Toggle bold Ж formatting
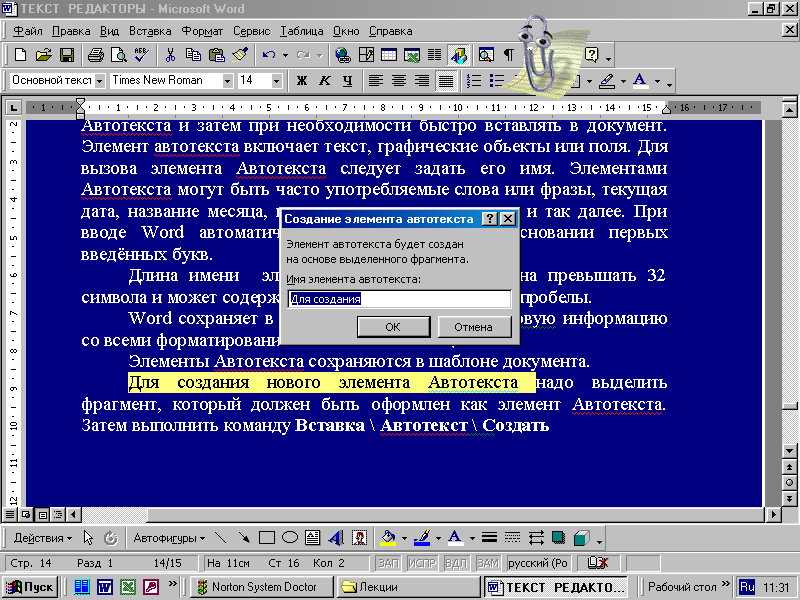800x600 pixels. 302,81
